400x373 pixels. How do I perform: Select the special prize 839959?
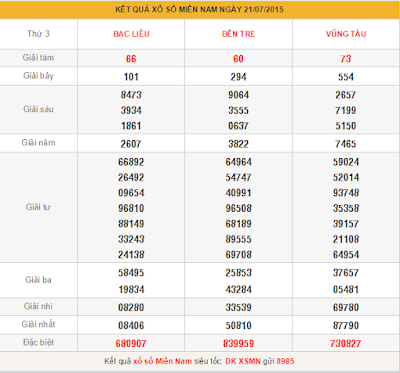pos(238,343)
